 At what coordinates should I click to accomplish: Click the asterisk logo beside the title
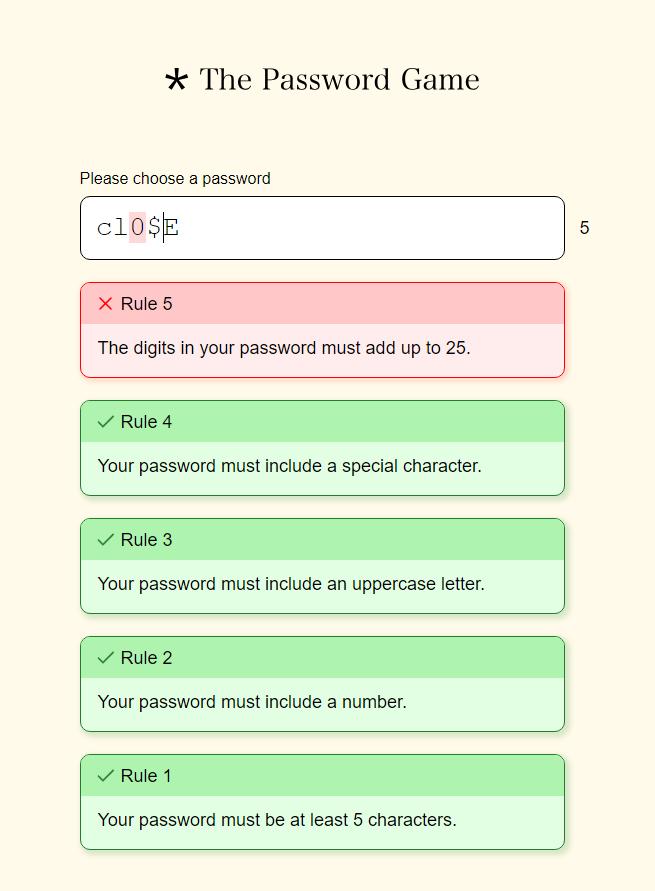176,80
